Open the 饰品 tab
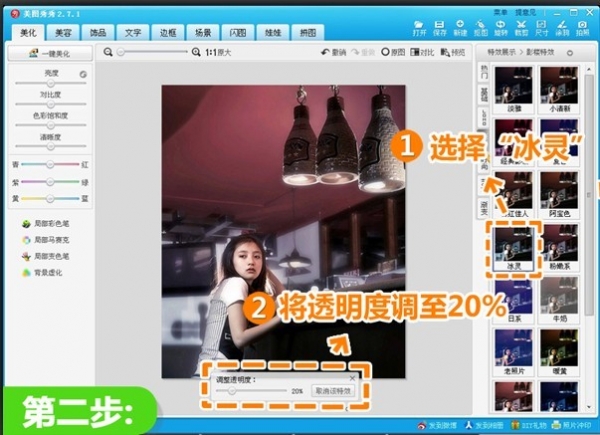Viewport: 600px width, 435px height. click(98, 33)
